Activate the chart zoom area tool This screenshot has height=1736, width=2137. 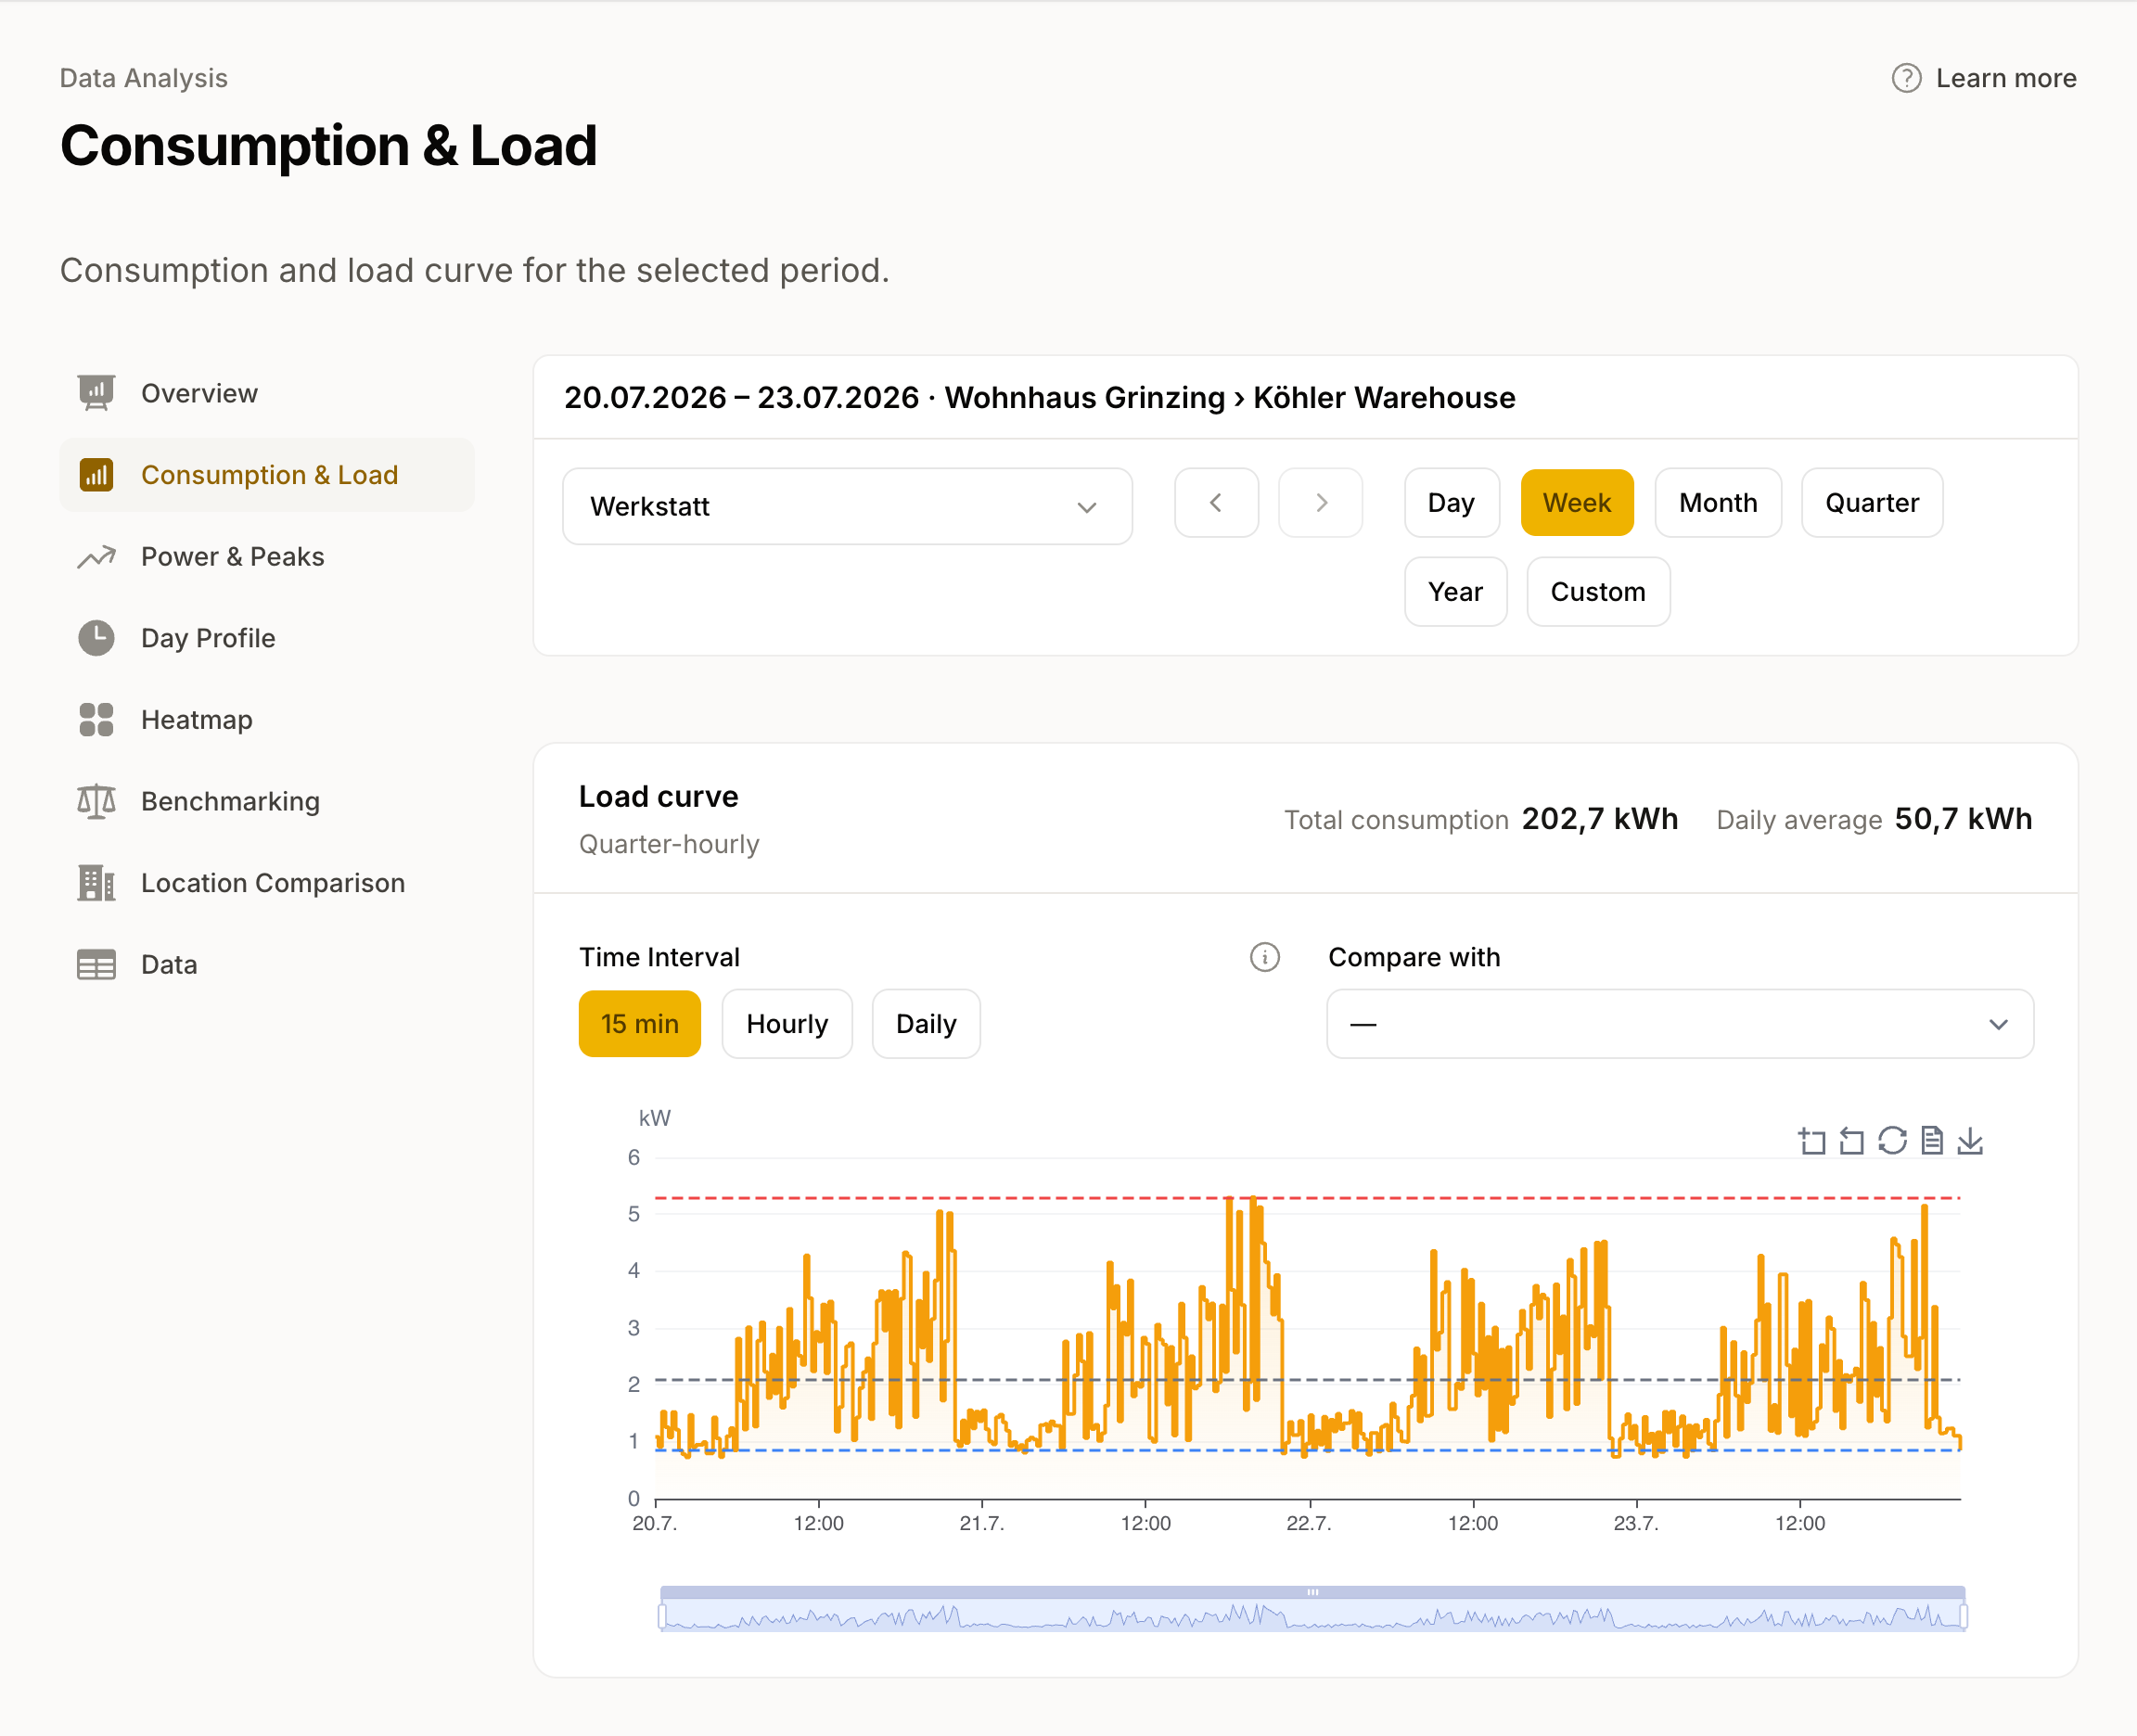point(1811,1141)
